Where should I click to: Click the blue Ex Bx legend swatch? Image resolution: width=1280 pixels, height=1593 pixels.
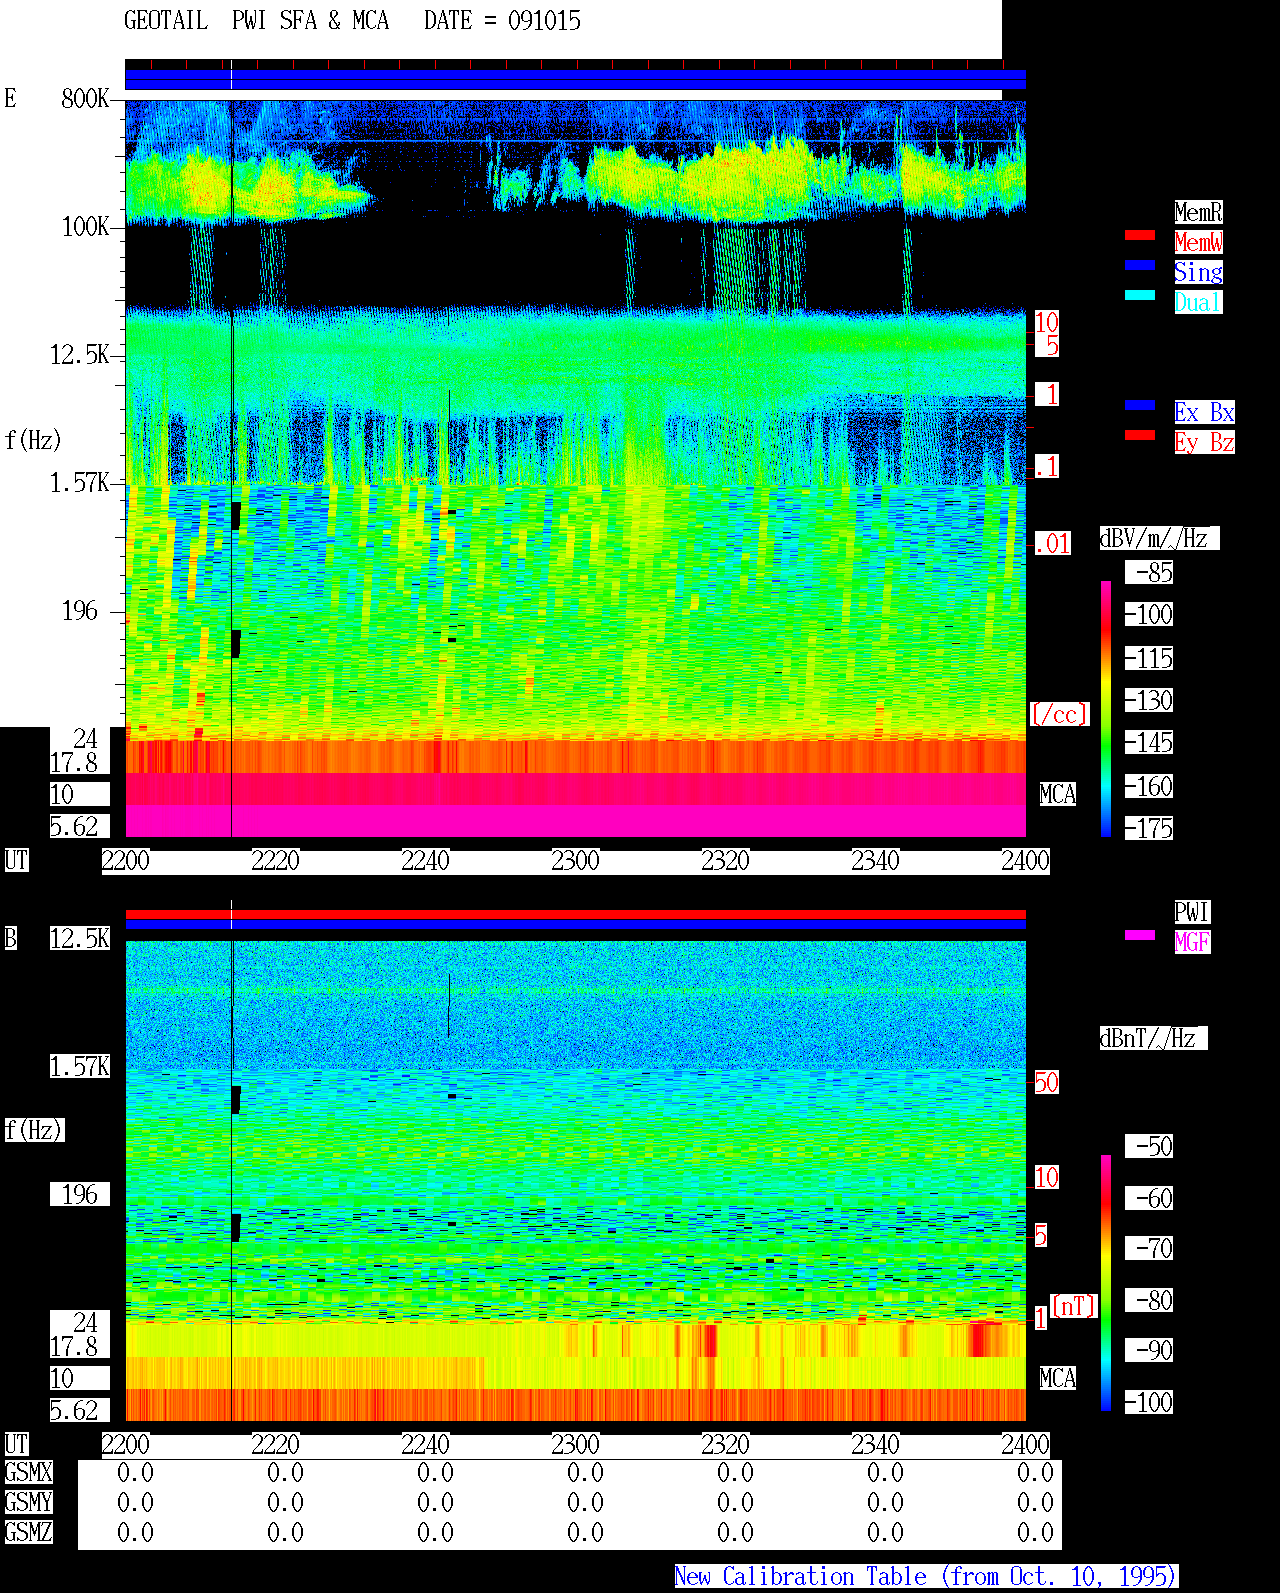point(1140,405)
